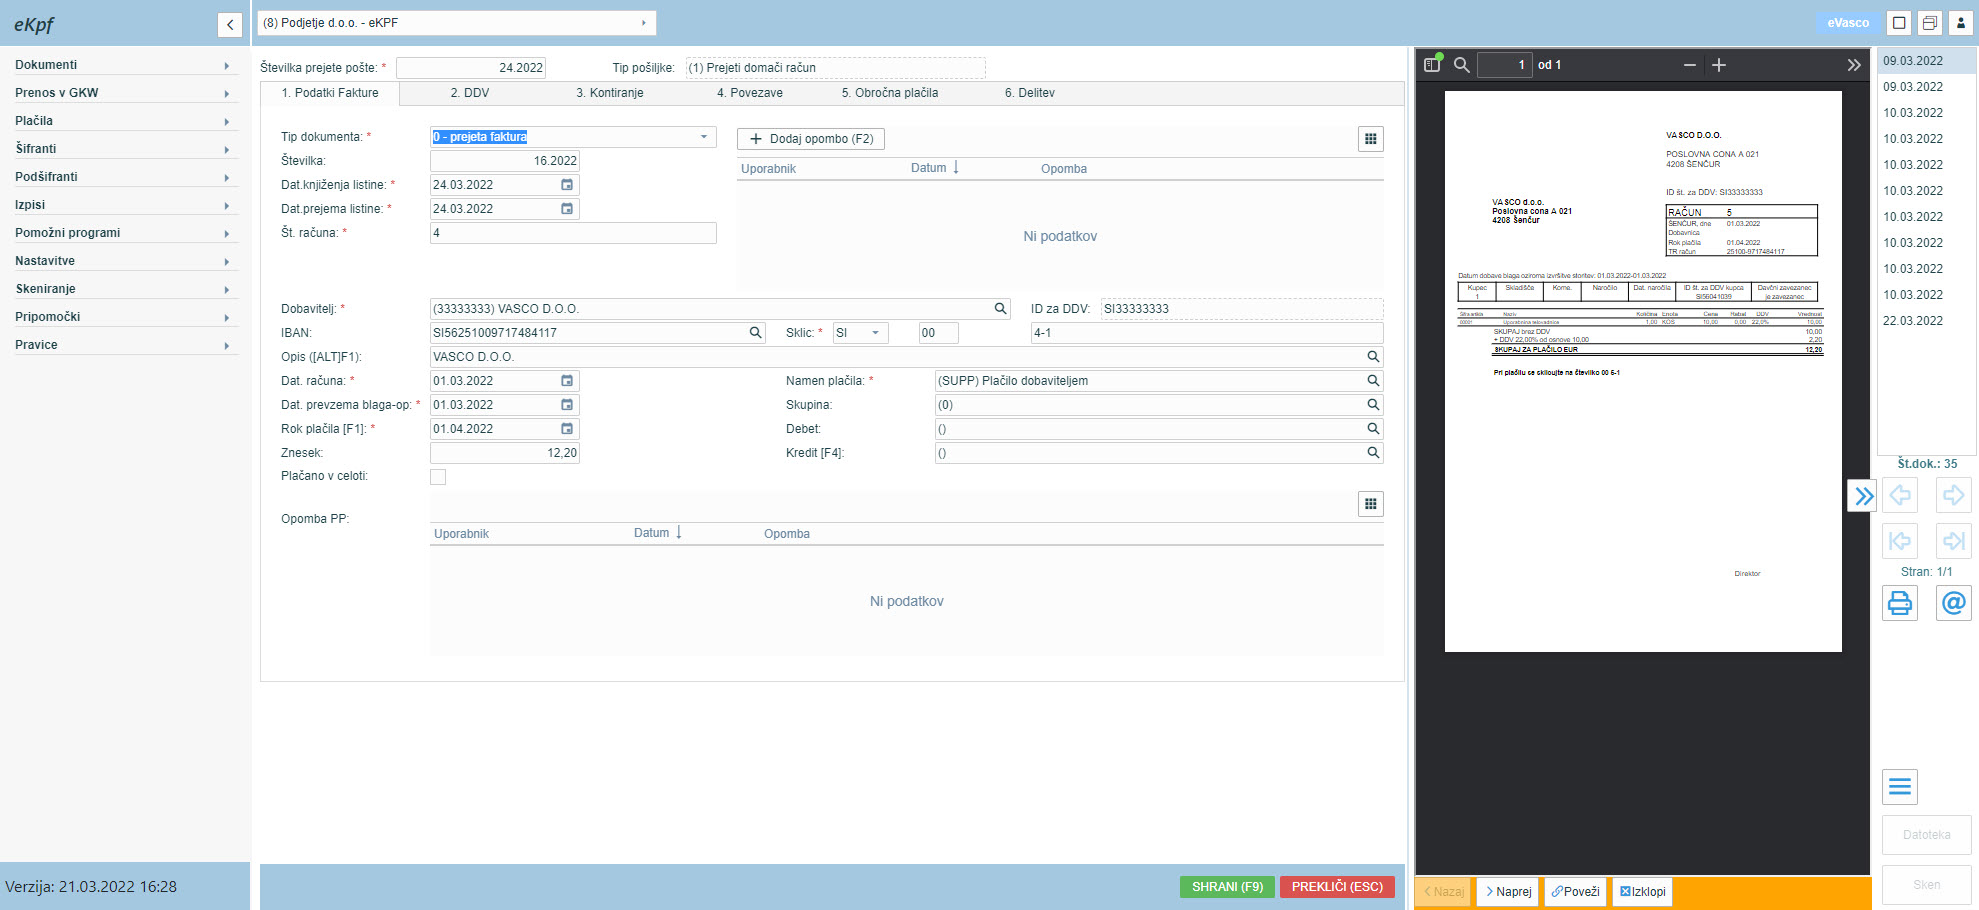Open the calendar for Dat. računa
The image size is (1979, 910).
point(567,381)
